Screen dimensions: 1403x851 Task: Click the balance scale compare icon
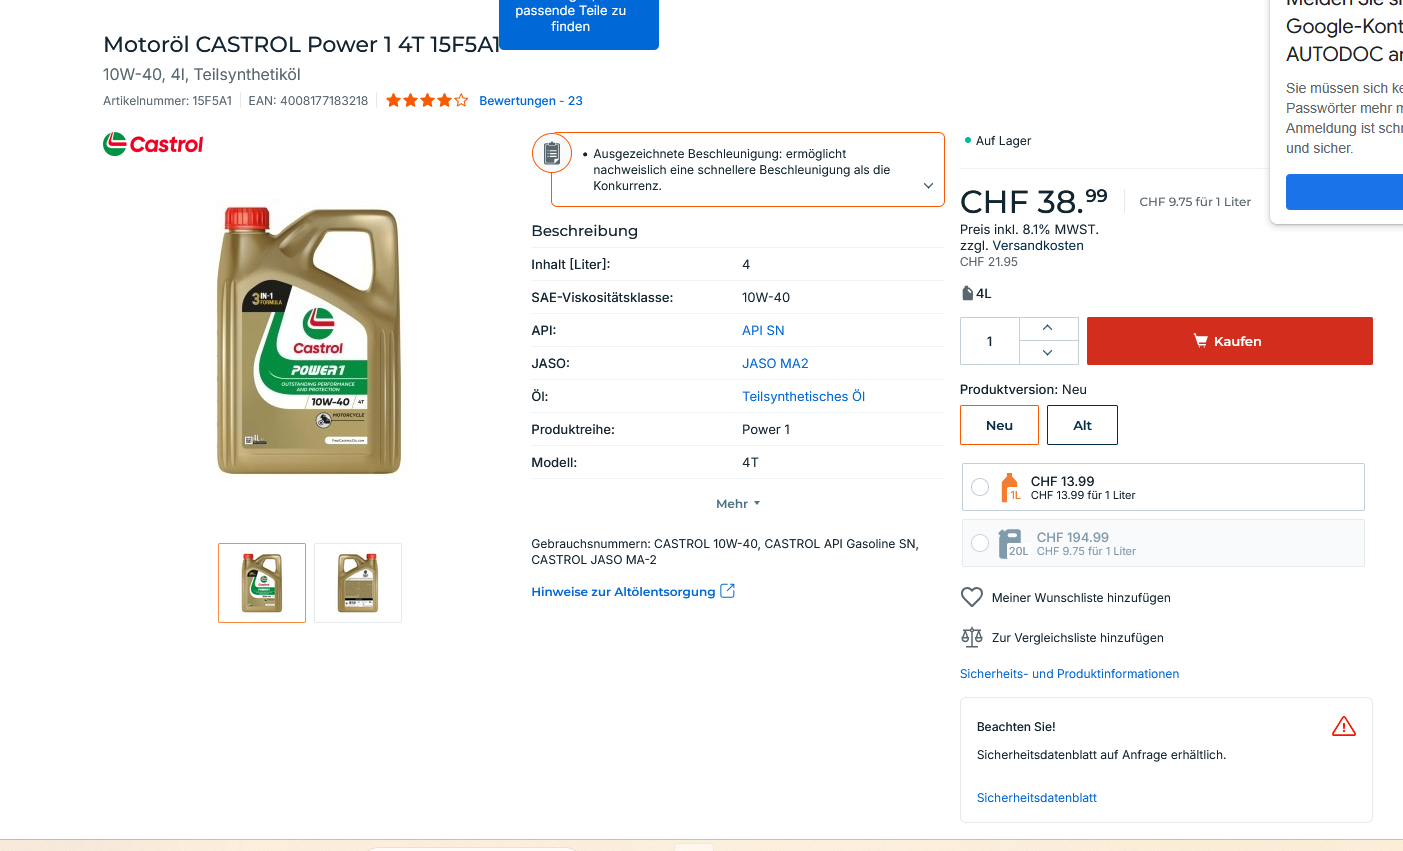[971, 637]
